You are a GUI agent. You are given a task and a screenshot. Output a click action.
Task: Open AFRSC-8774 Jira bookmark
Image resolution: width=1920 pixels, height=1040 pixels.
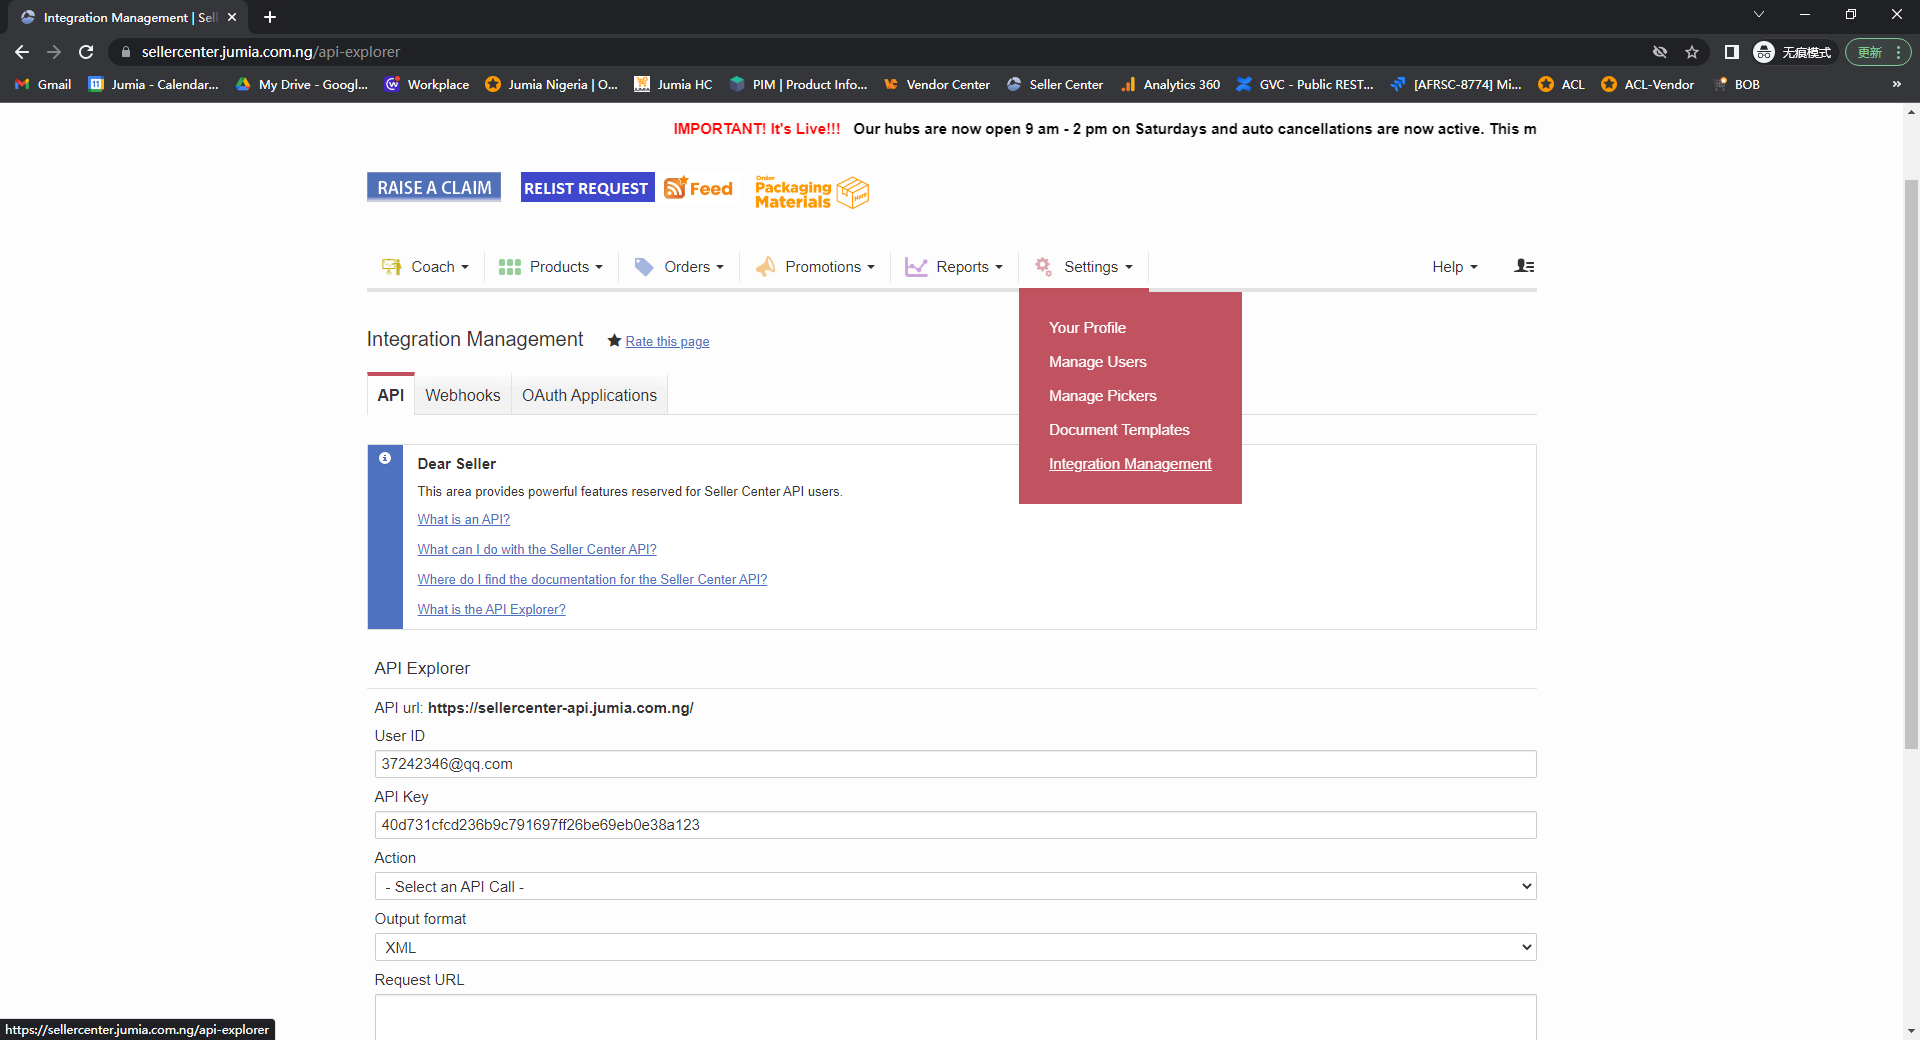tap(1456, 85)
